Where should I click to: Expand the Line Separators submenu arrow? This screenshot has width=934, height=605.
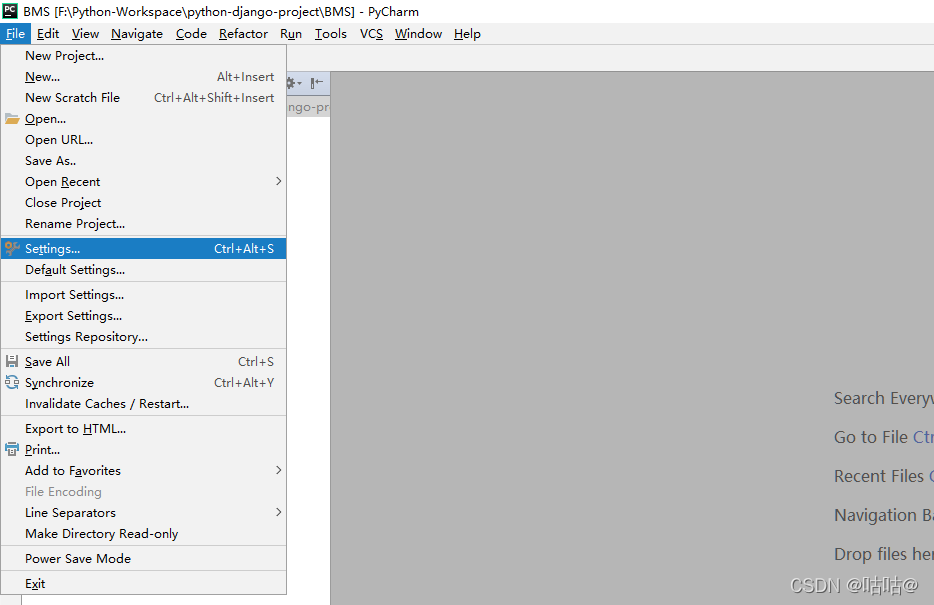coord(278,512)
